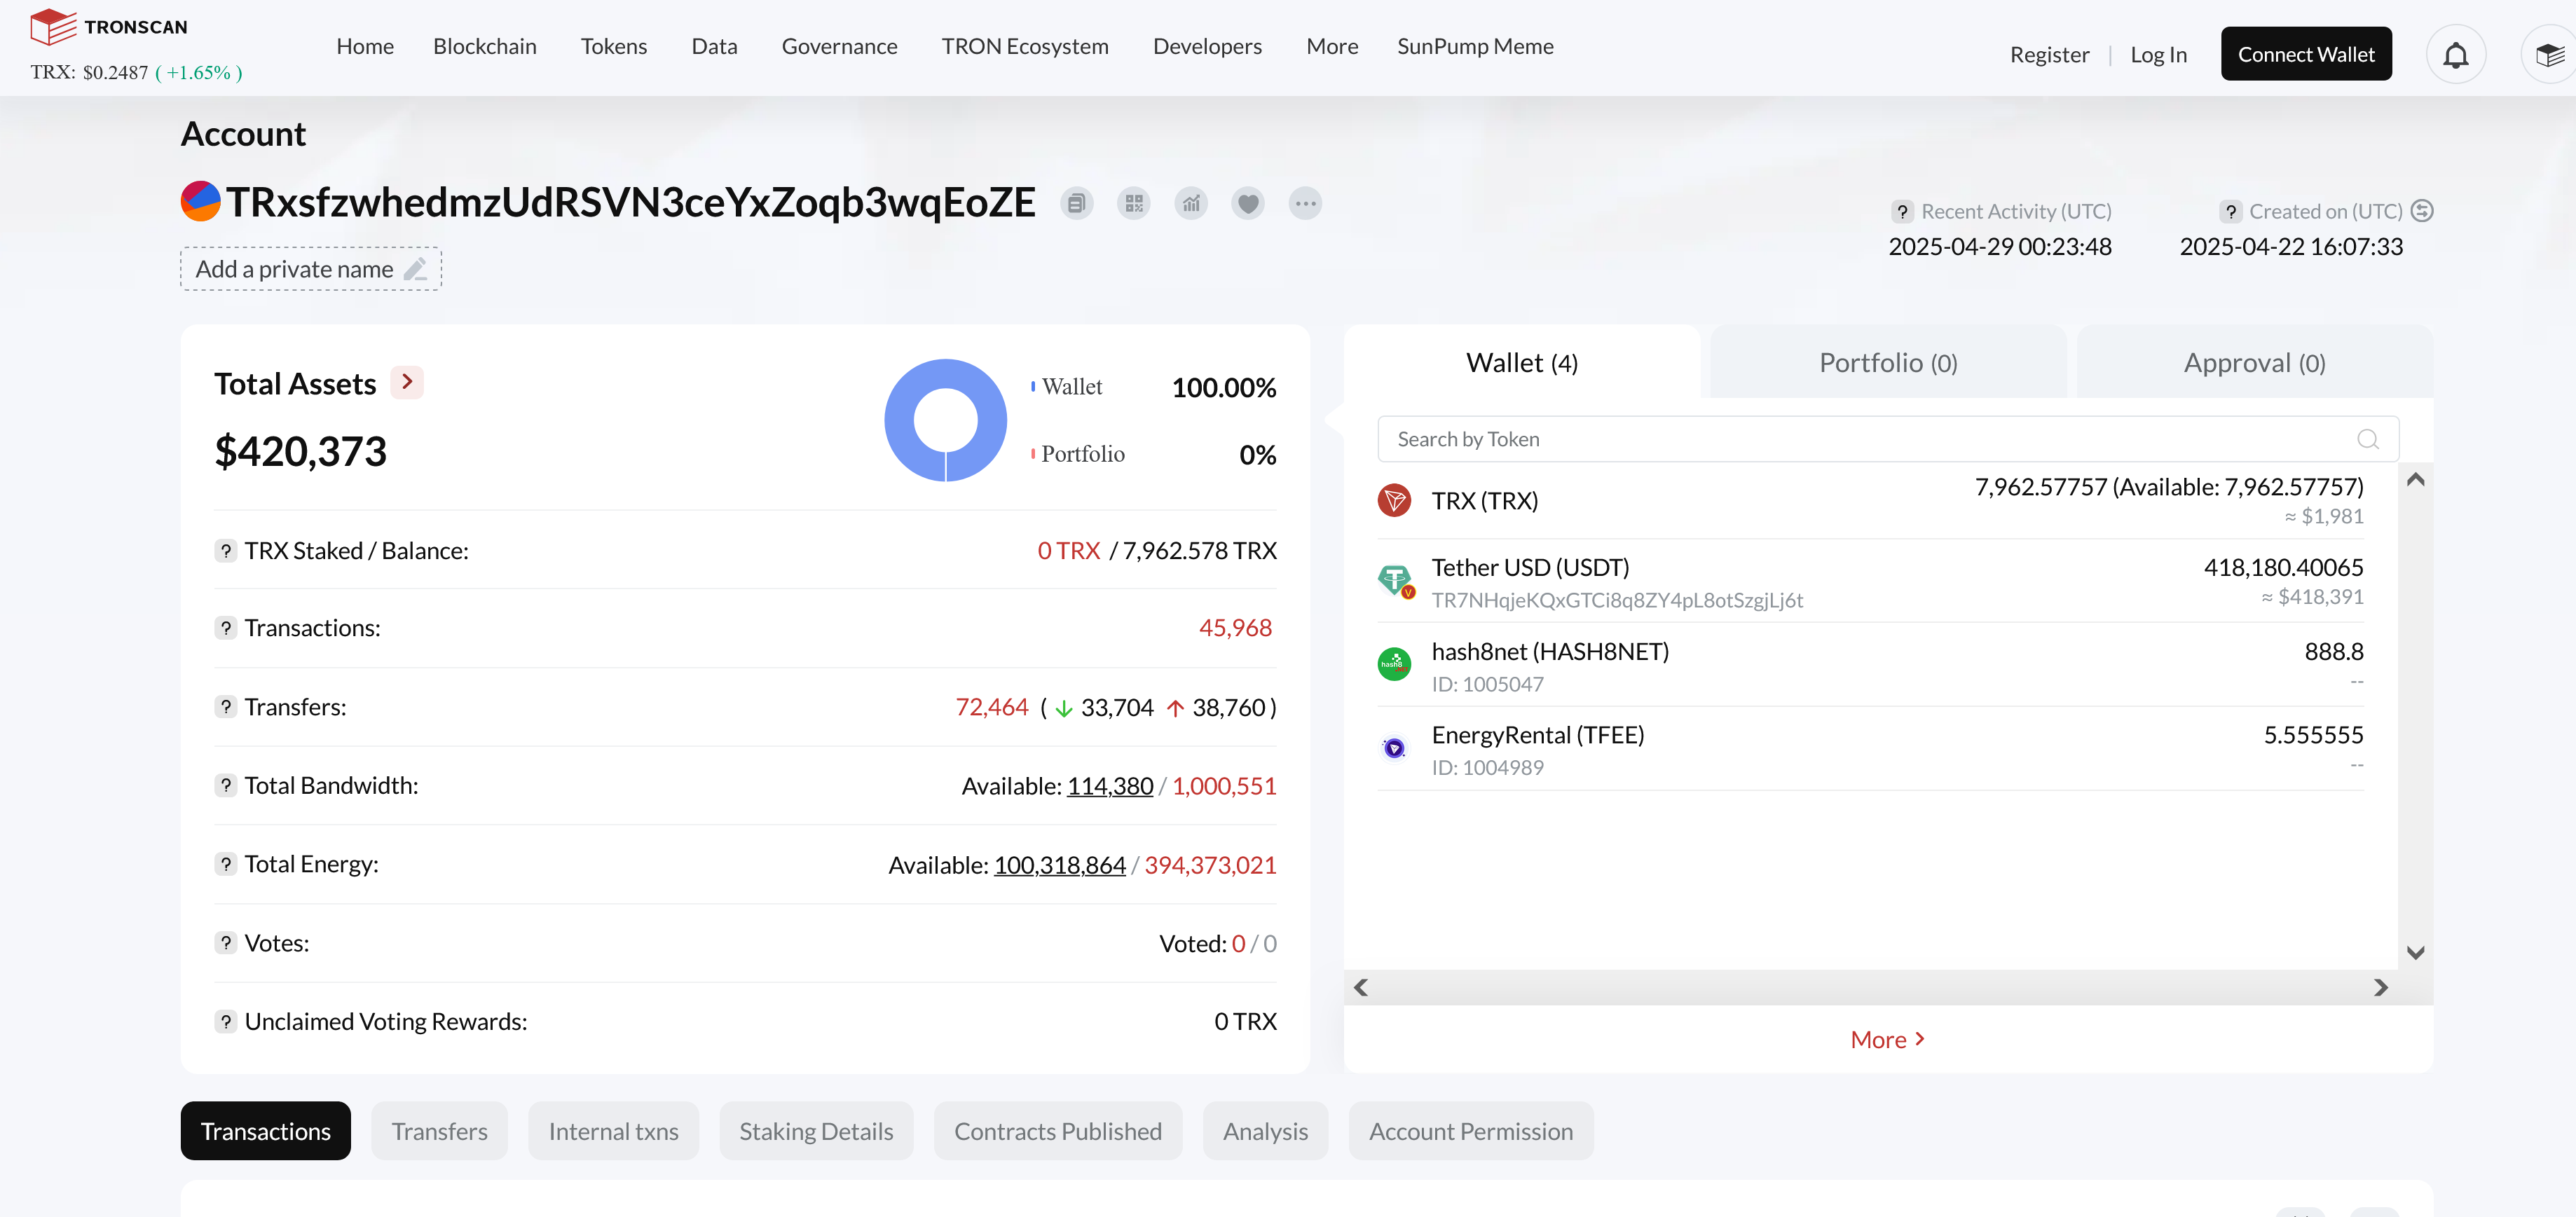Click the account avatar identicon
This screenshot has width=2576, height=1217.
click(200, 201)
